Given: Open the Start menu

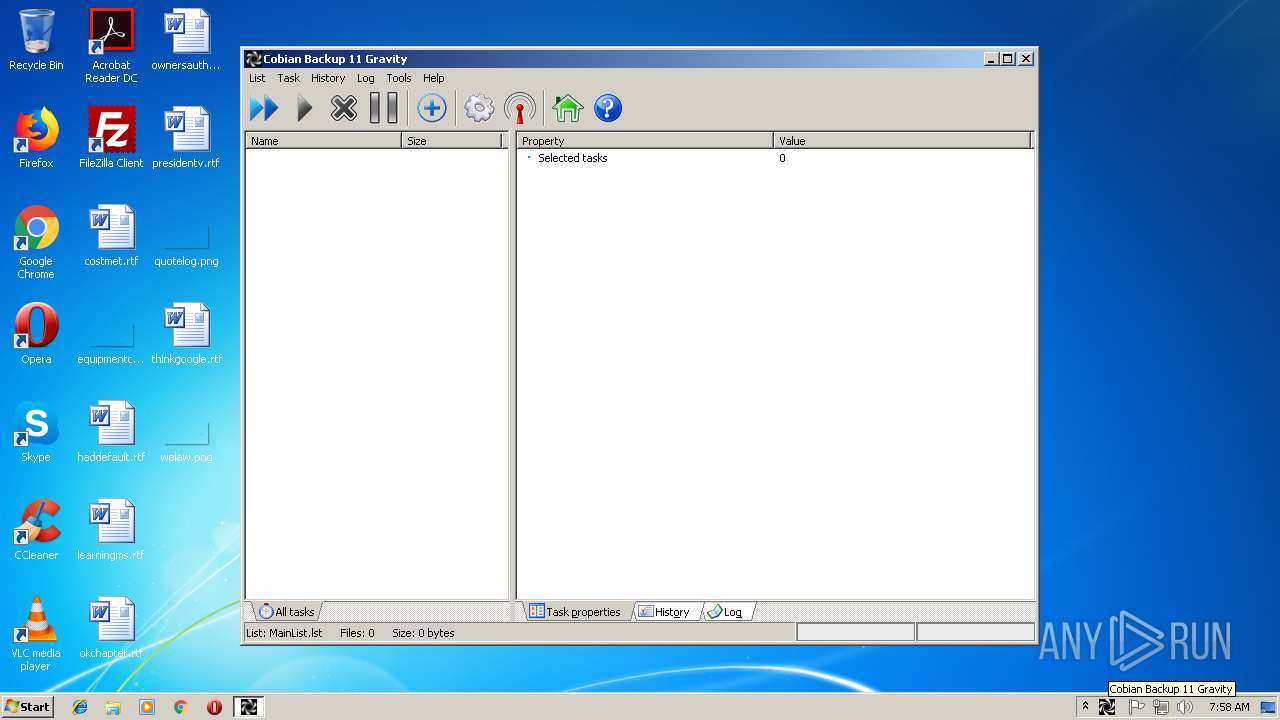Looking at the screenshot, I should point(28,706).
